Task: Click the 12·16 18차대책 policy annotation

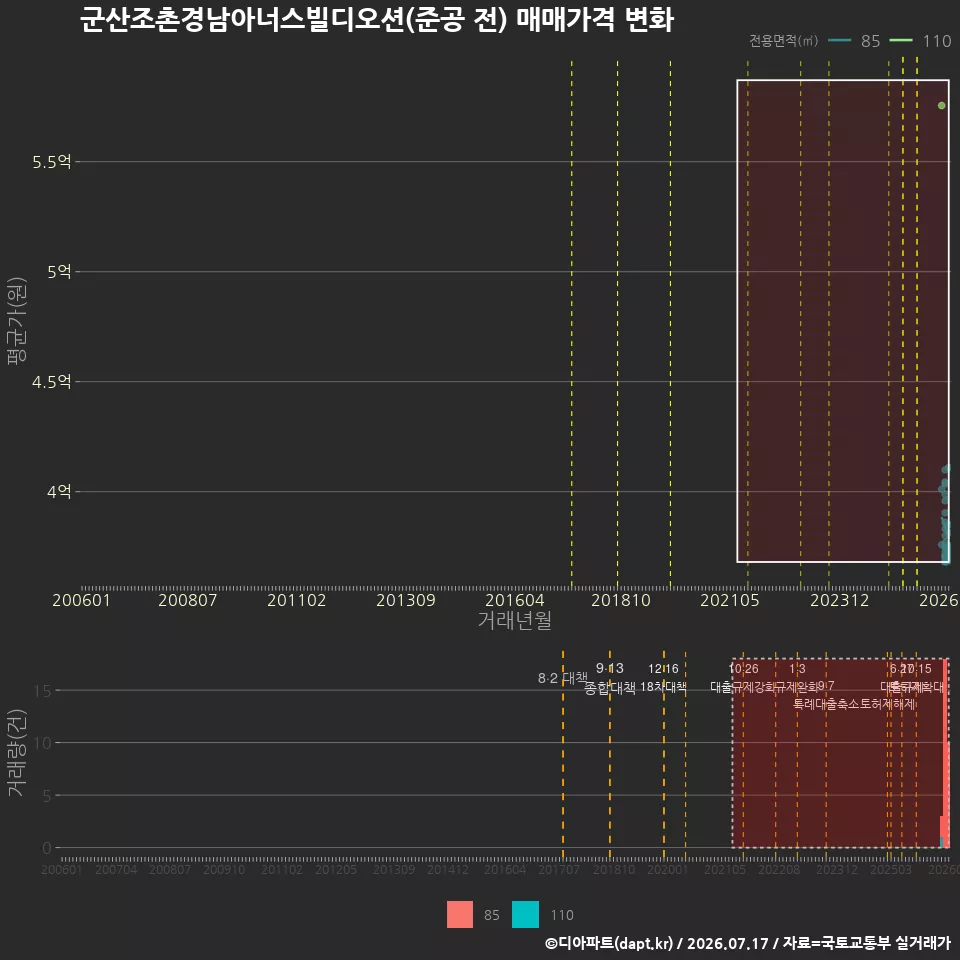Action: (663, 678)
